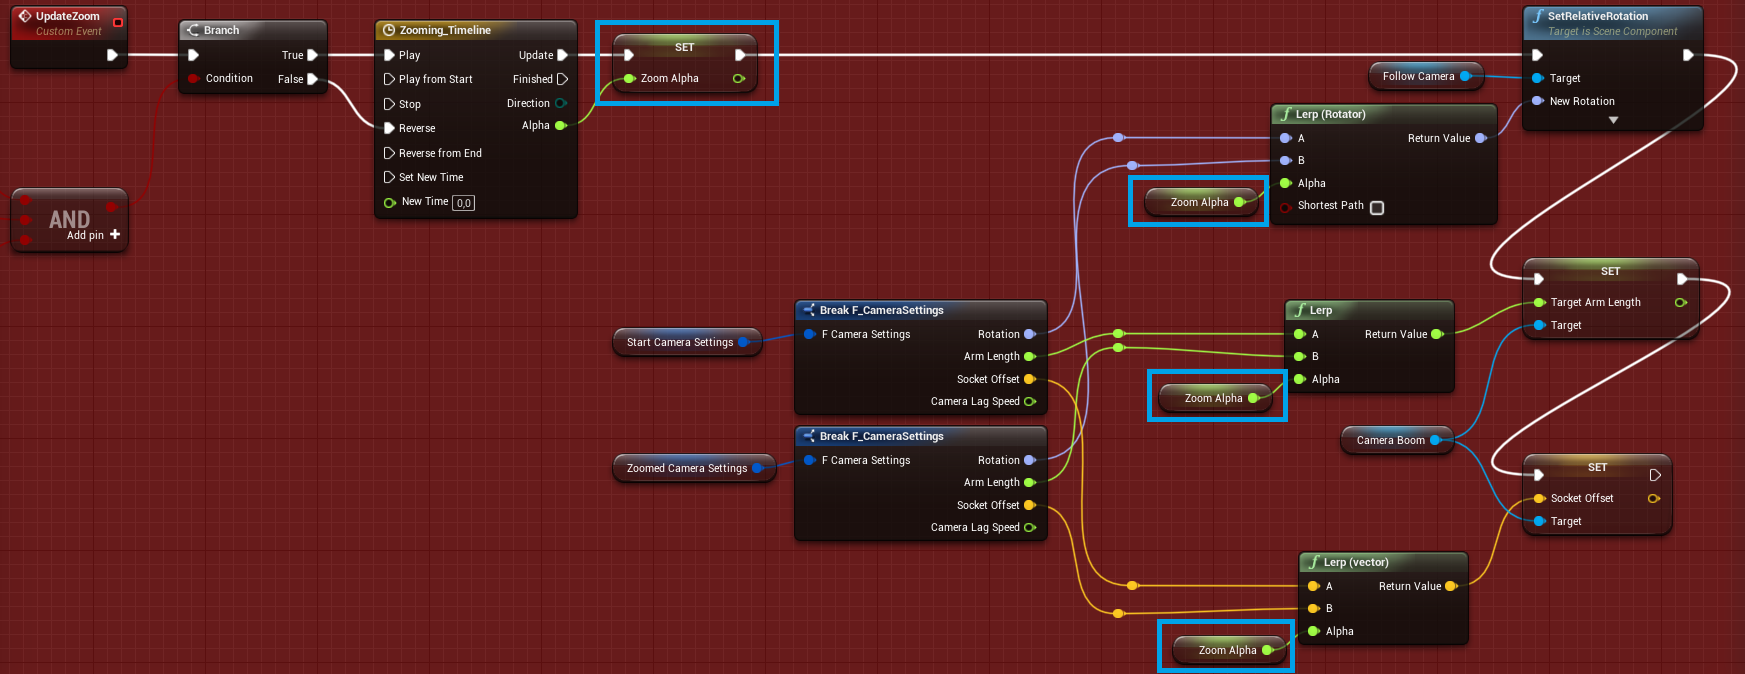Viewport: 1745px width, 674px height.
Task: Click the red delegate pin on UpdateZoom event
Action: coord(118,22)
